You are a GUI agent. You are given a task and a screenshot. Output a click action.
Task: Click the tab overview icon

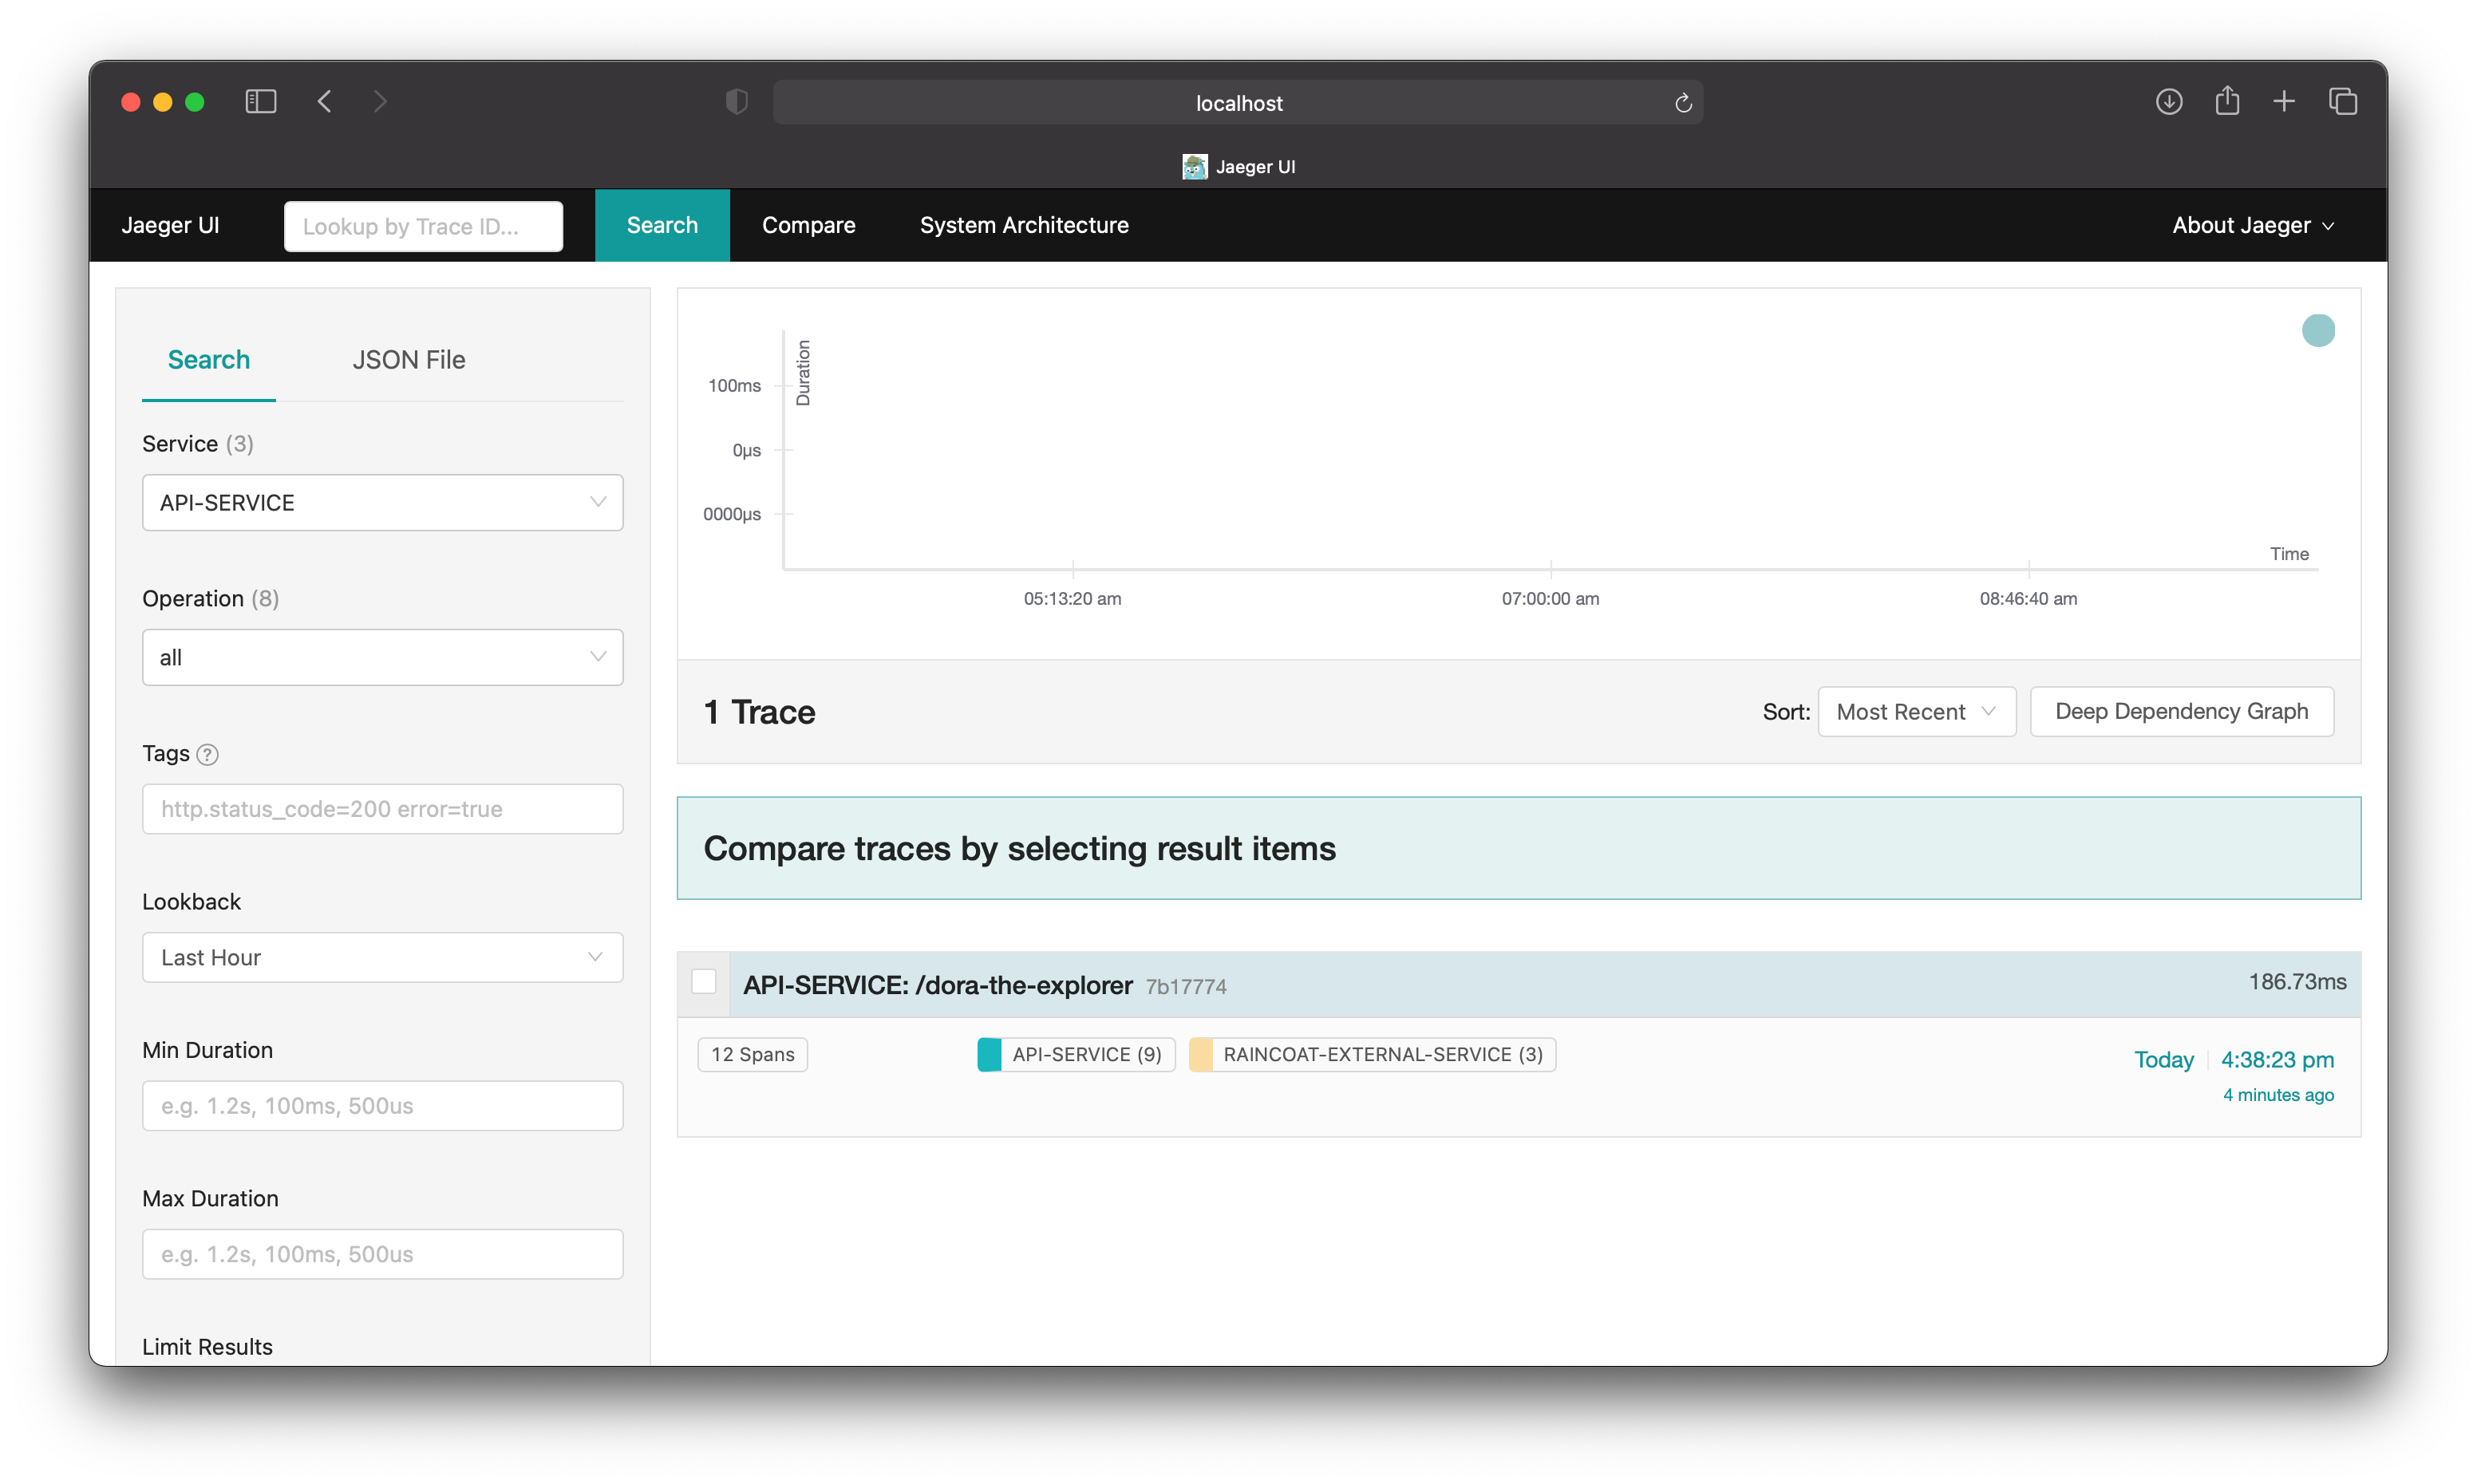click(2343, 101)
